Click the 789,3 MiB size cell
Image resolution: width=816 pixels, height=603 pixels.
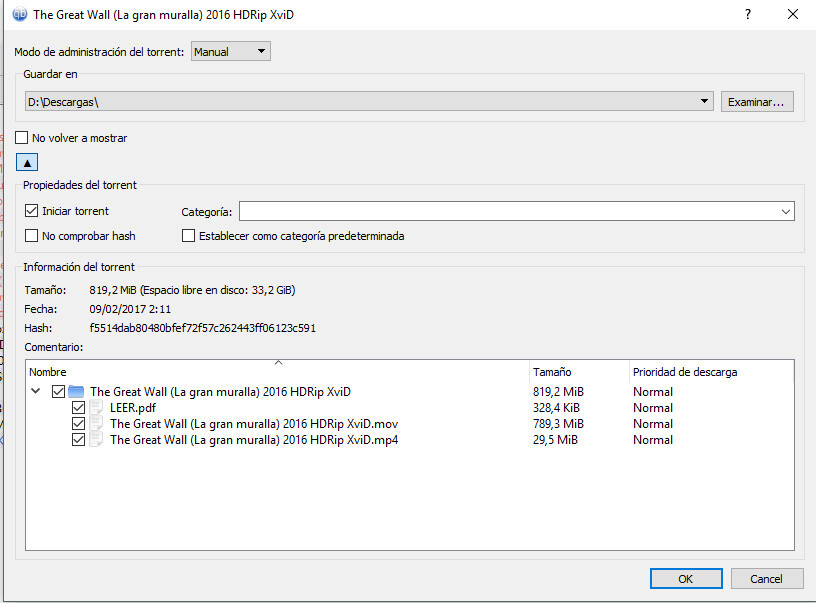(x=558, y=424)
